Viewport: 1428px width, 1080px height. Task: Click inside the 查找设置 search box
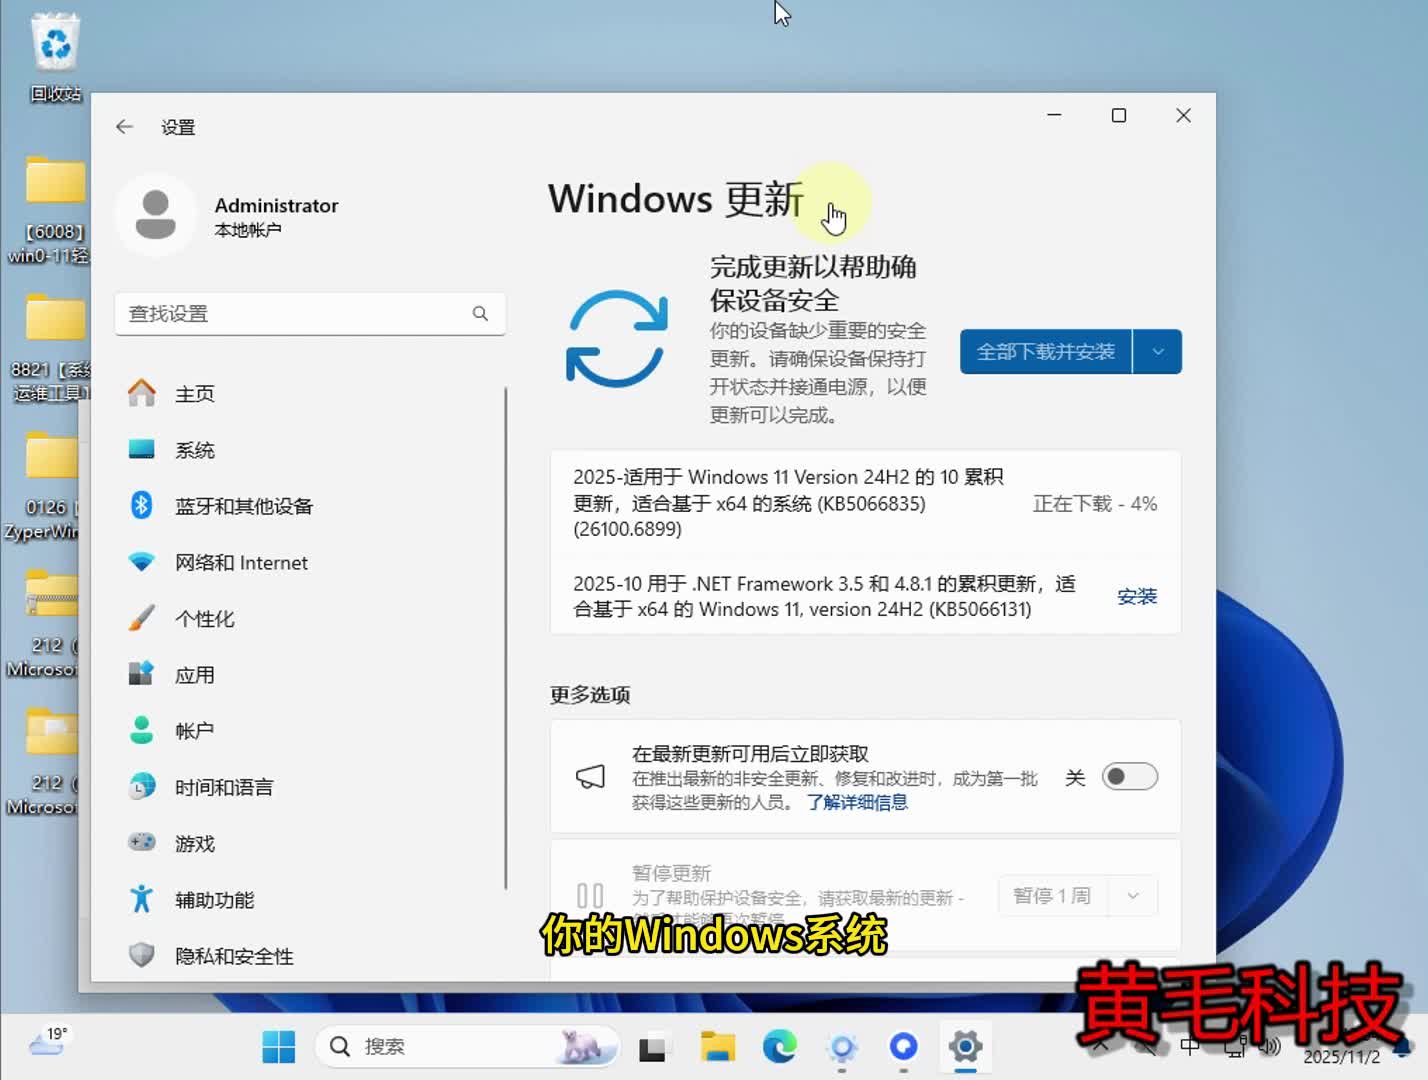310,313
